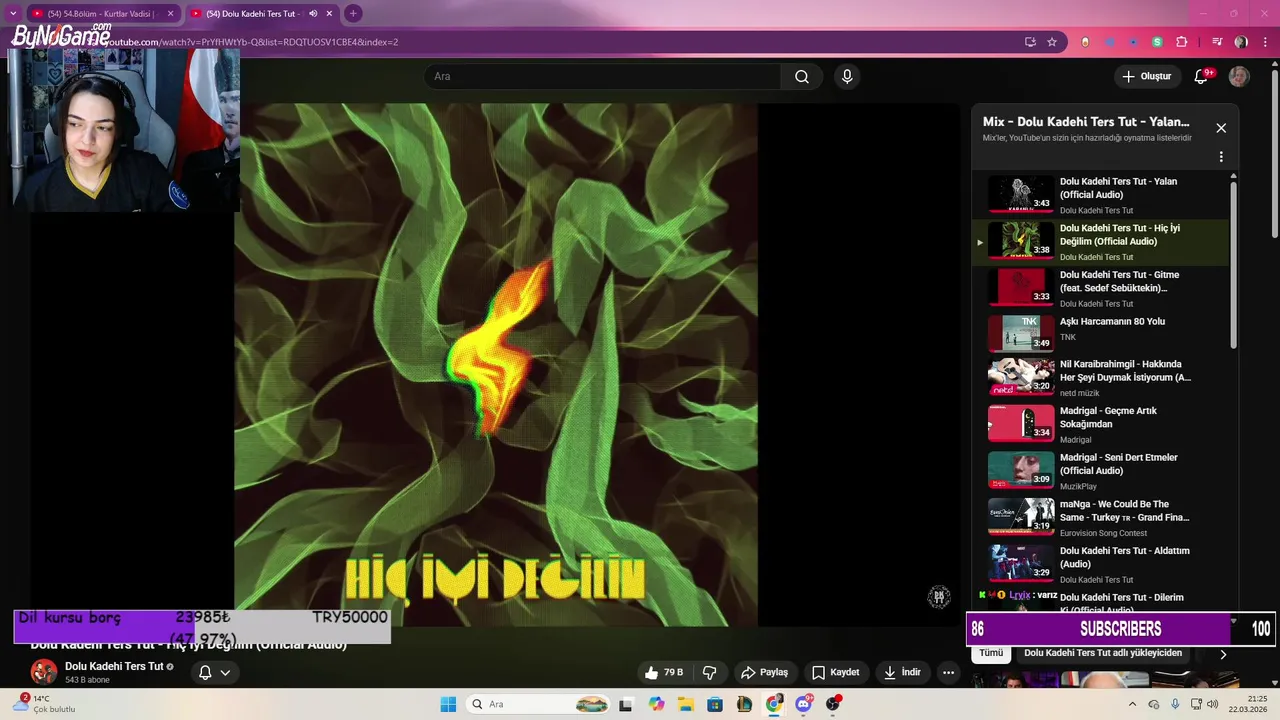The image size is (1280, 720).
Task: Start voice search with the microphone icon
Action: [x=847, y=77]
